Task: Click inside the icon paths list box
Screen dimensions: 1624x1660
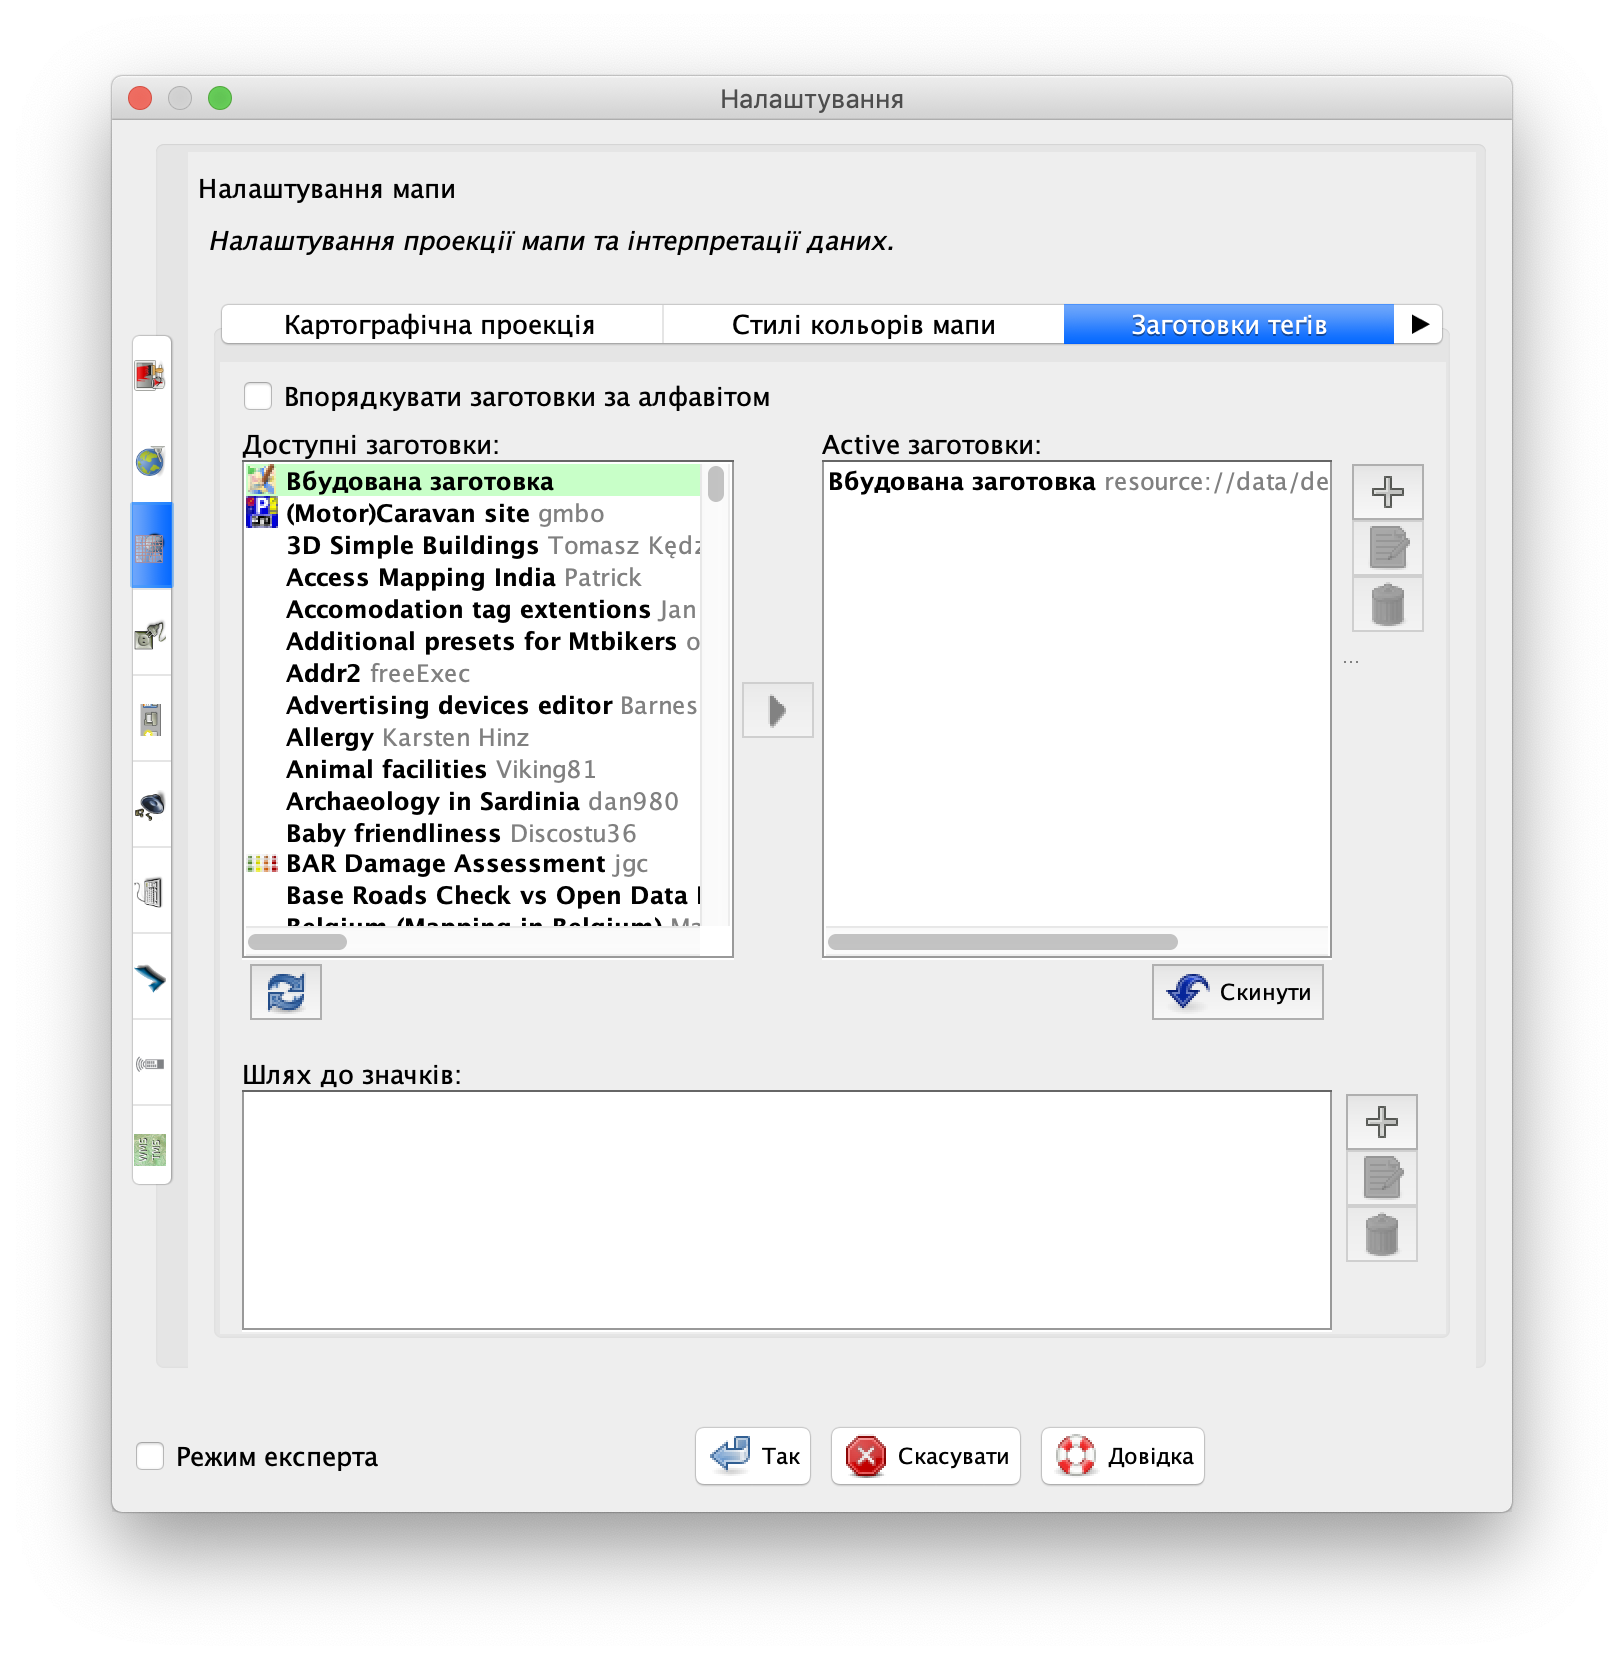Action: tap(786, 1210)
